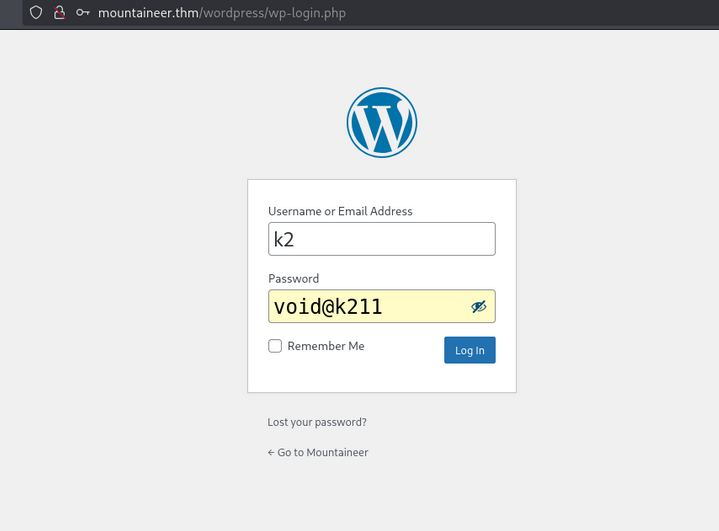The height and width of the screenshot is (531, 719).
Task: Click the Remember Me label text
Action: [x=325, y=346]
